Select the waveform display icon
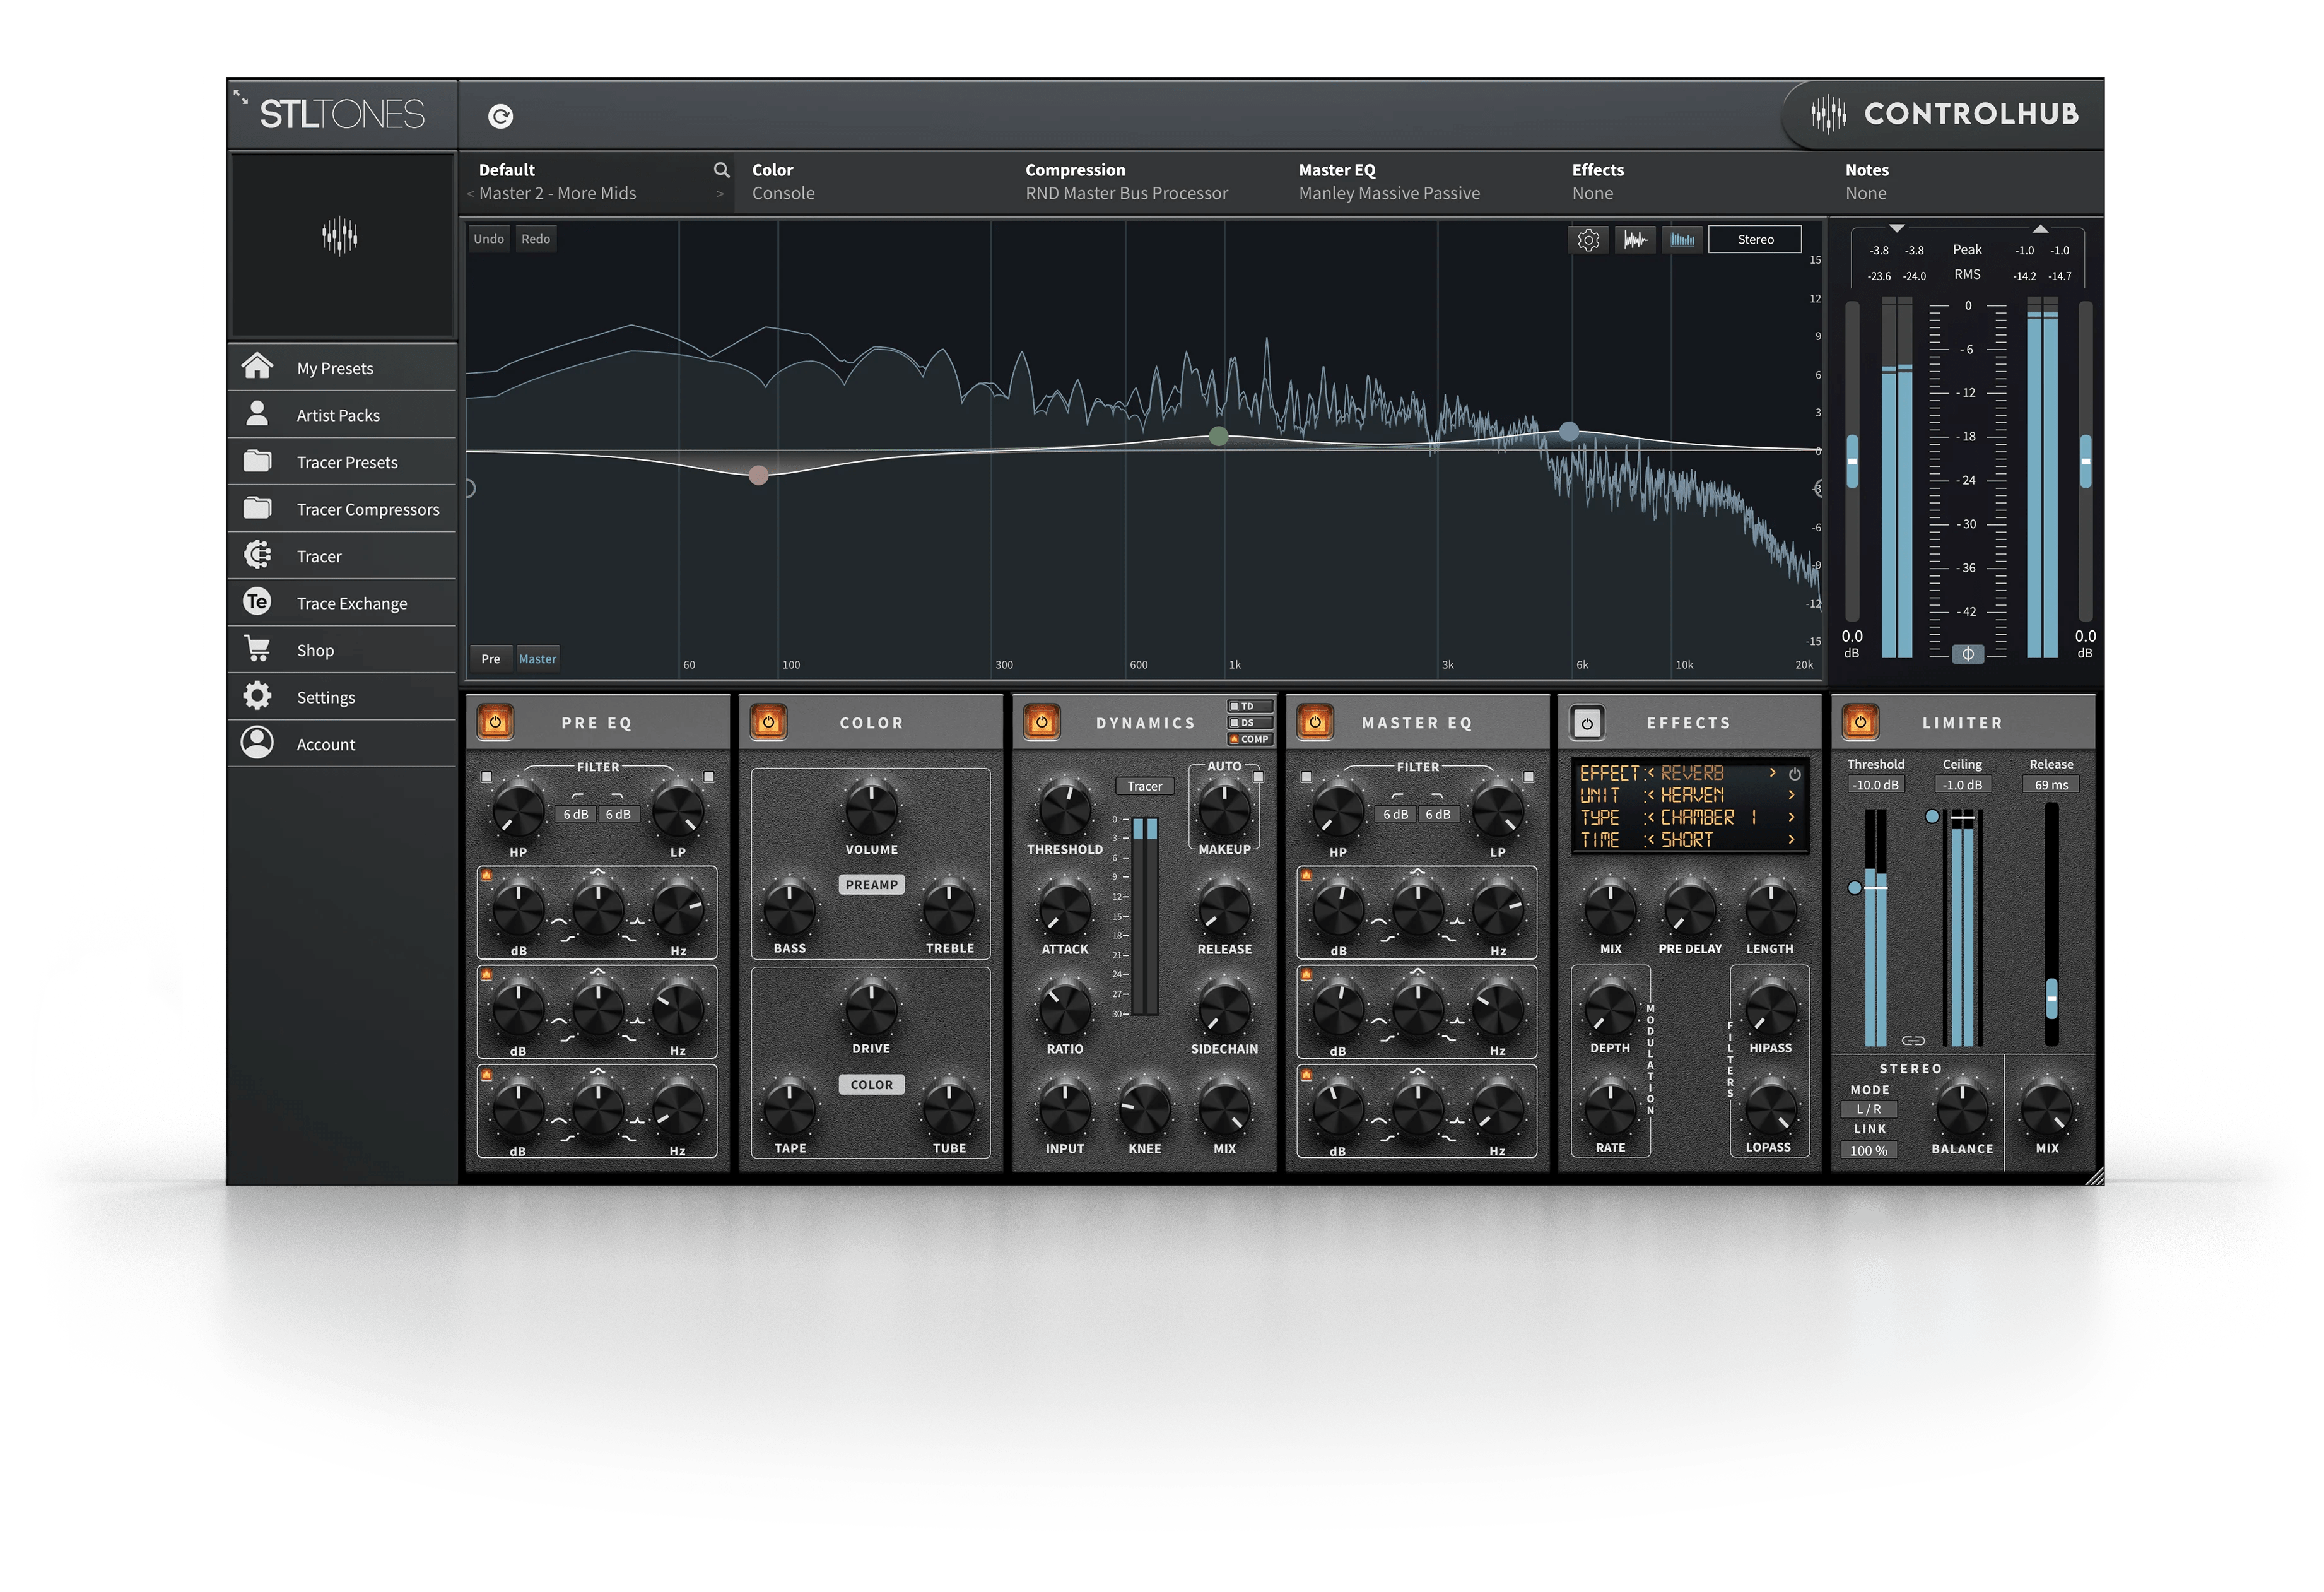 (1635, 240)
